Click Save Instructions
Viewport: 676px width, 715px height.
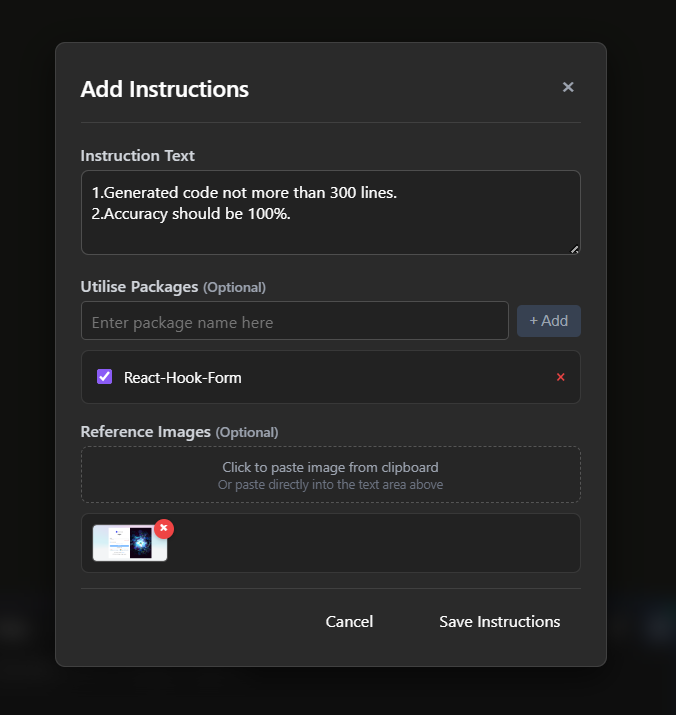499,622
